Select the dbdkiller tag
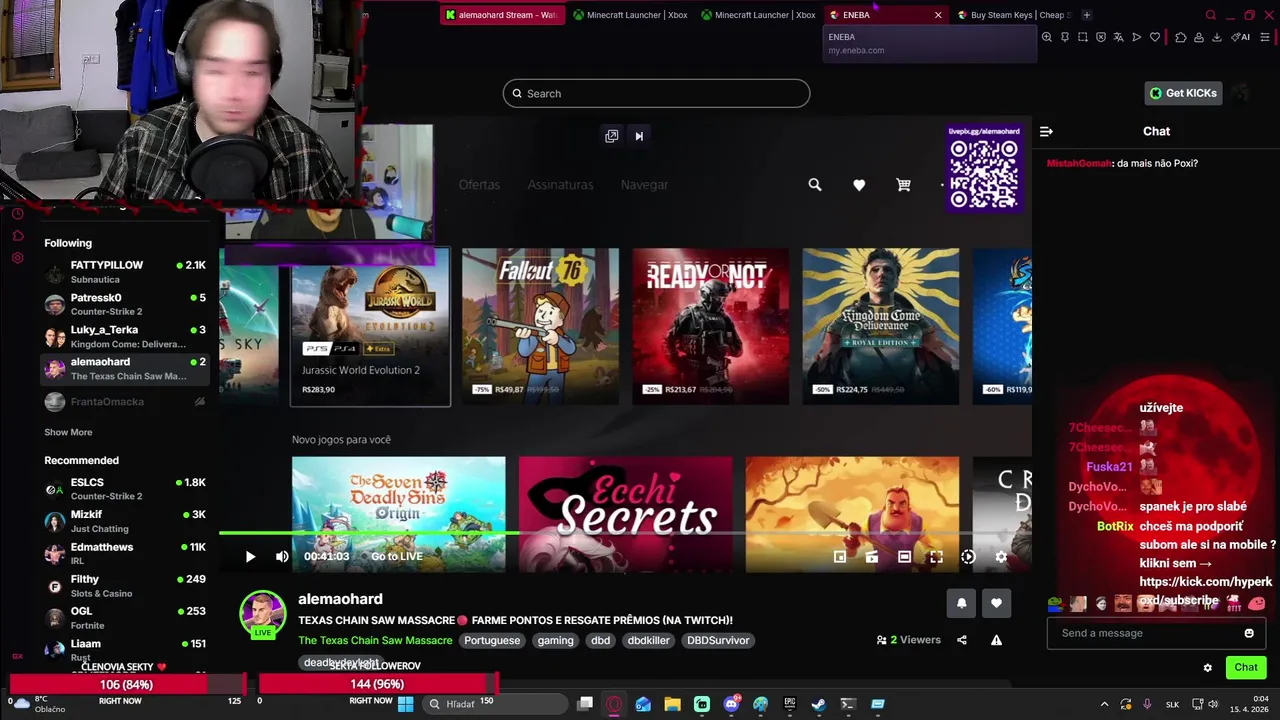1280x720 pixels. [648, 640]
